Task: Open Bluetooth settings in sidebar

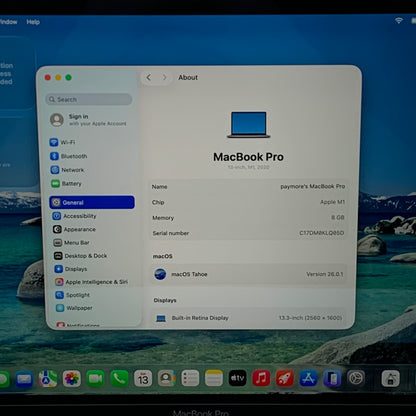Action: tap(69, 156)
